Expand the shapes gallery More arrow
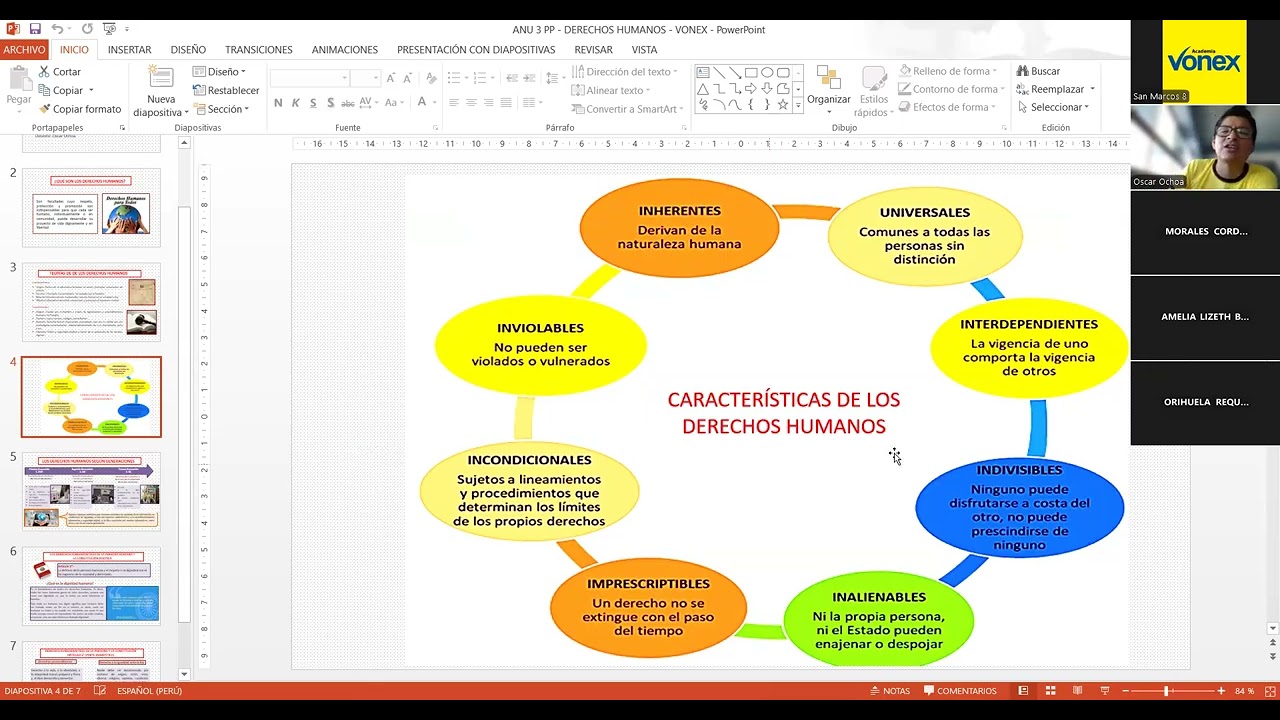Screen dimensions: 1280x720 point(798,105)
